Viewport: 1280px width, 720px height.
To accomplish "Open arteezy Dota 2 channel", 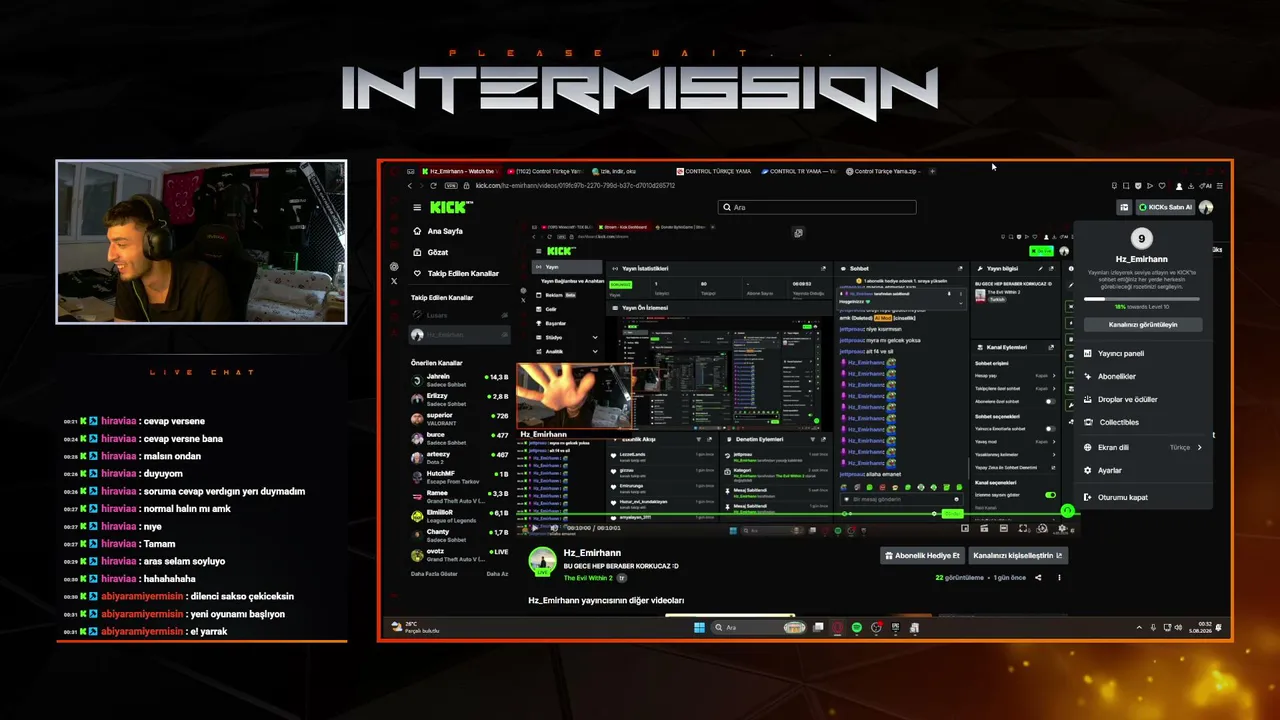I will (460, 457).
